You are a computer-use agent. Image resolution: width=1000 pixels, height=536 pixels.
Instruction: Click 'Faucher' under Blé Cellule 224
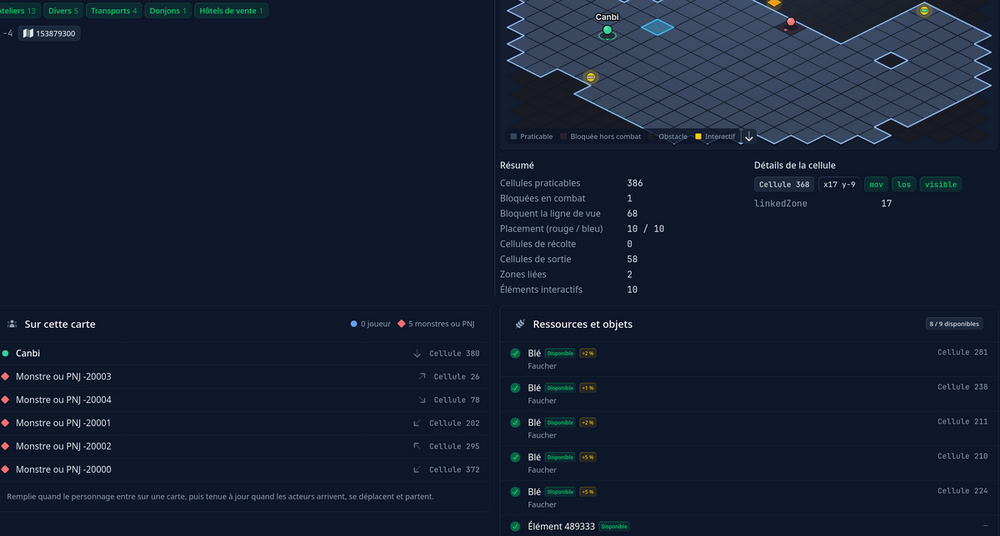(542, 505)
